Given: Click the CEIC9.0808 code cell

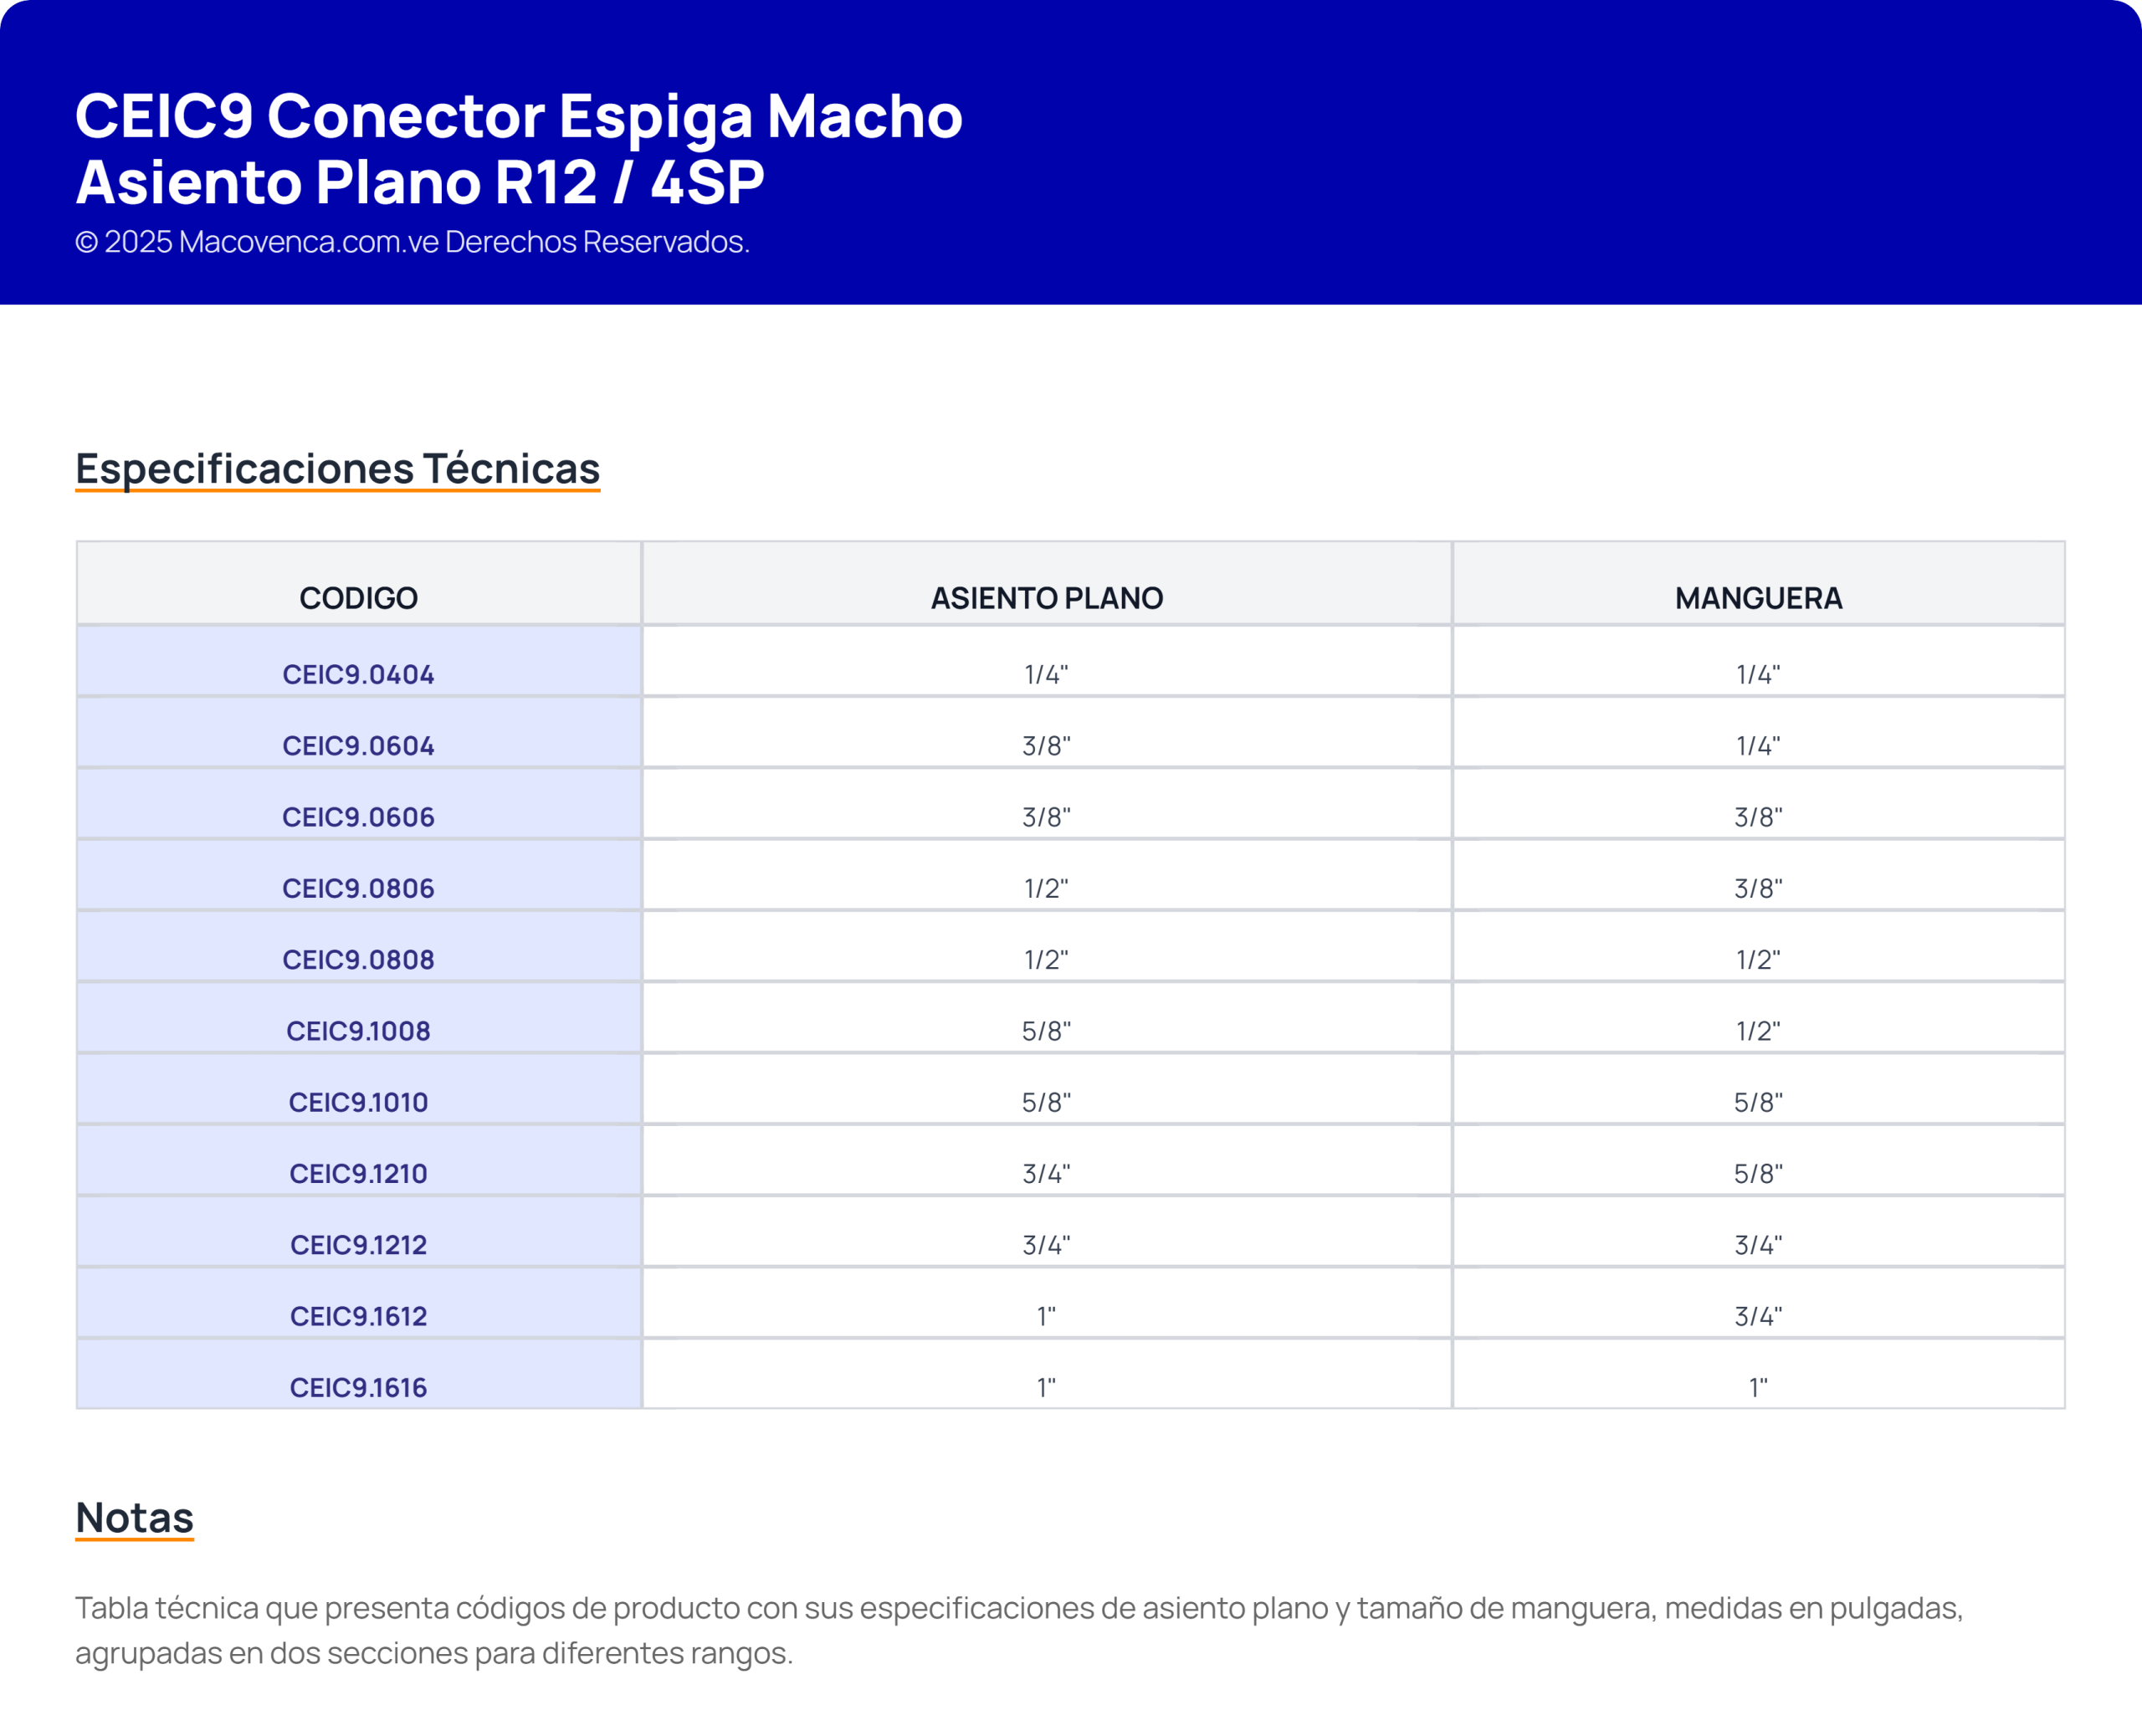Looking at the screenshot, I should (358, 959).
